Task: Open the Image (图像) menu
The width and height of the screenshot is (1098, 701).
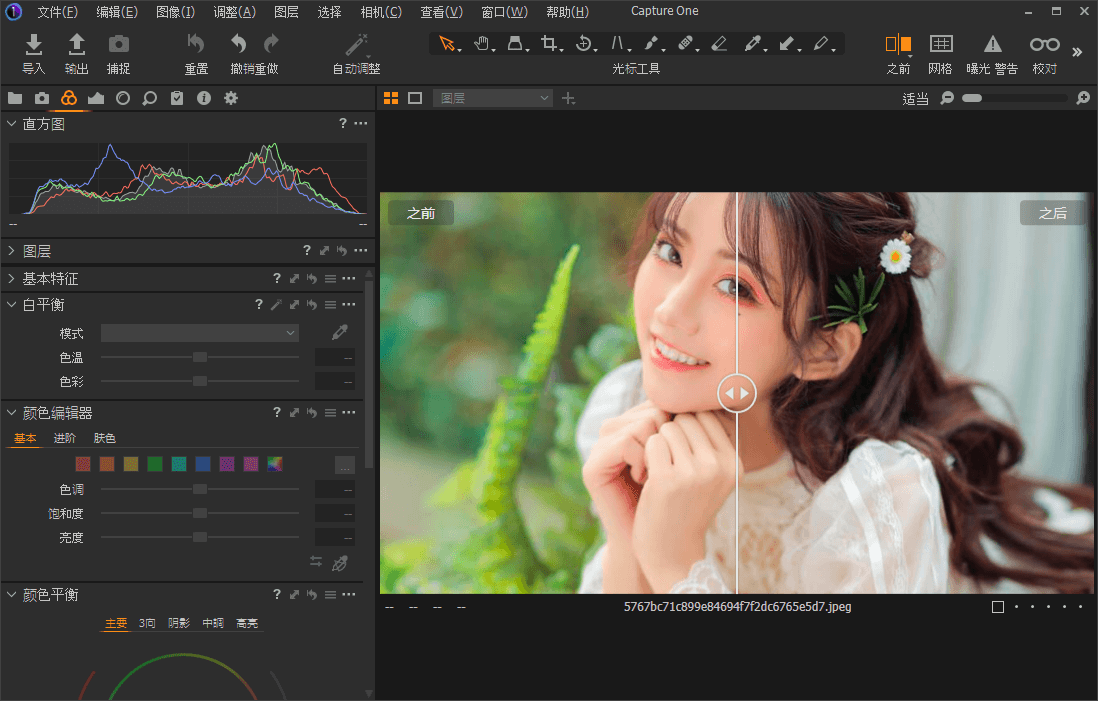Action: coord(176,12)
